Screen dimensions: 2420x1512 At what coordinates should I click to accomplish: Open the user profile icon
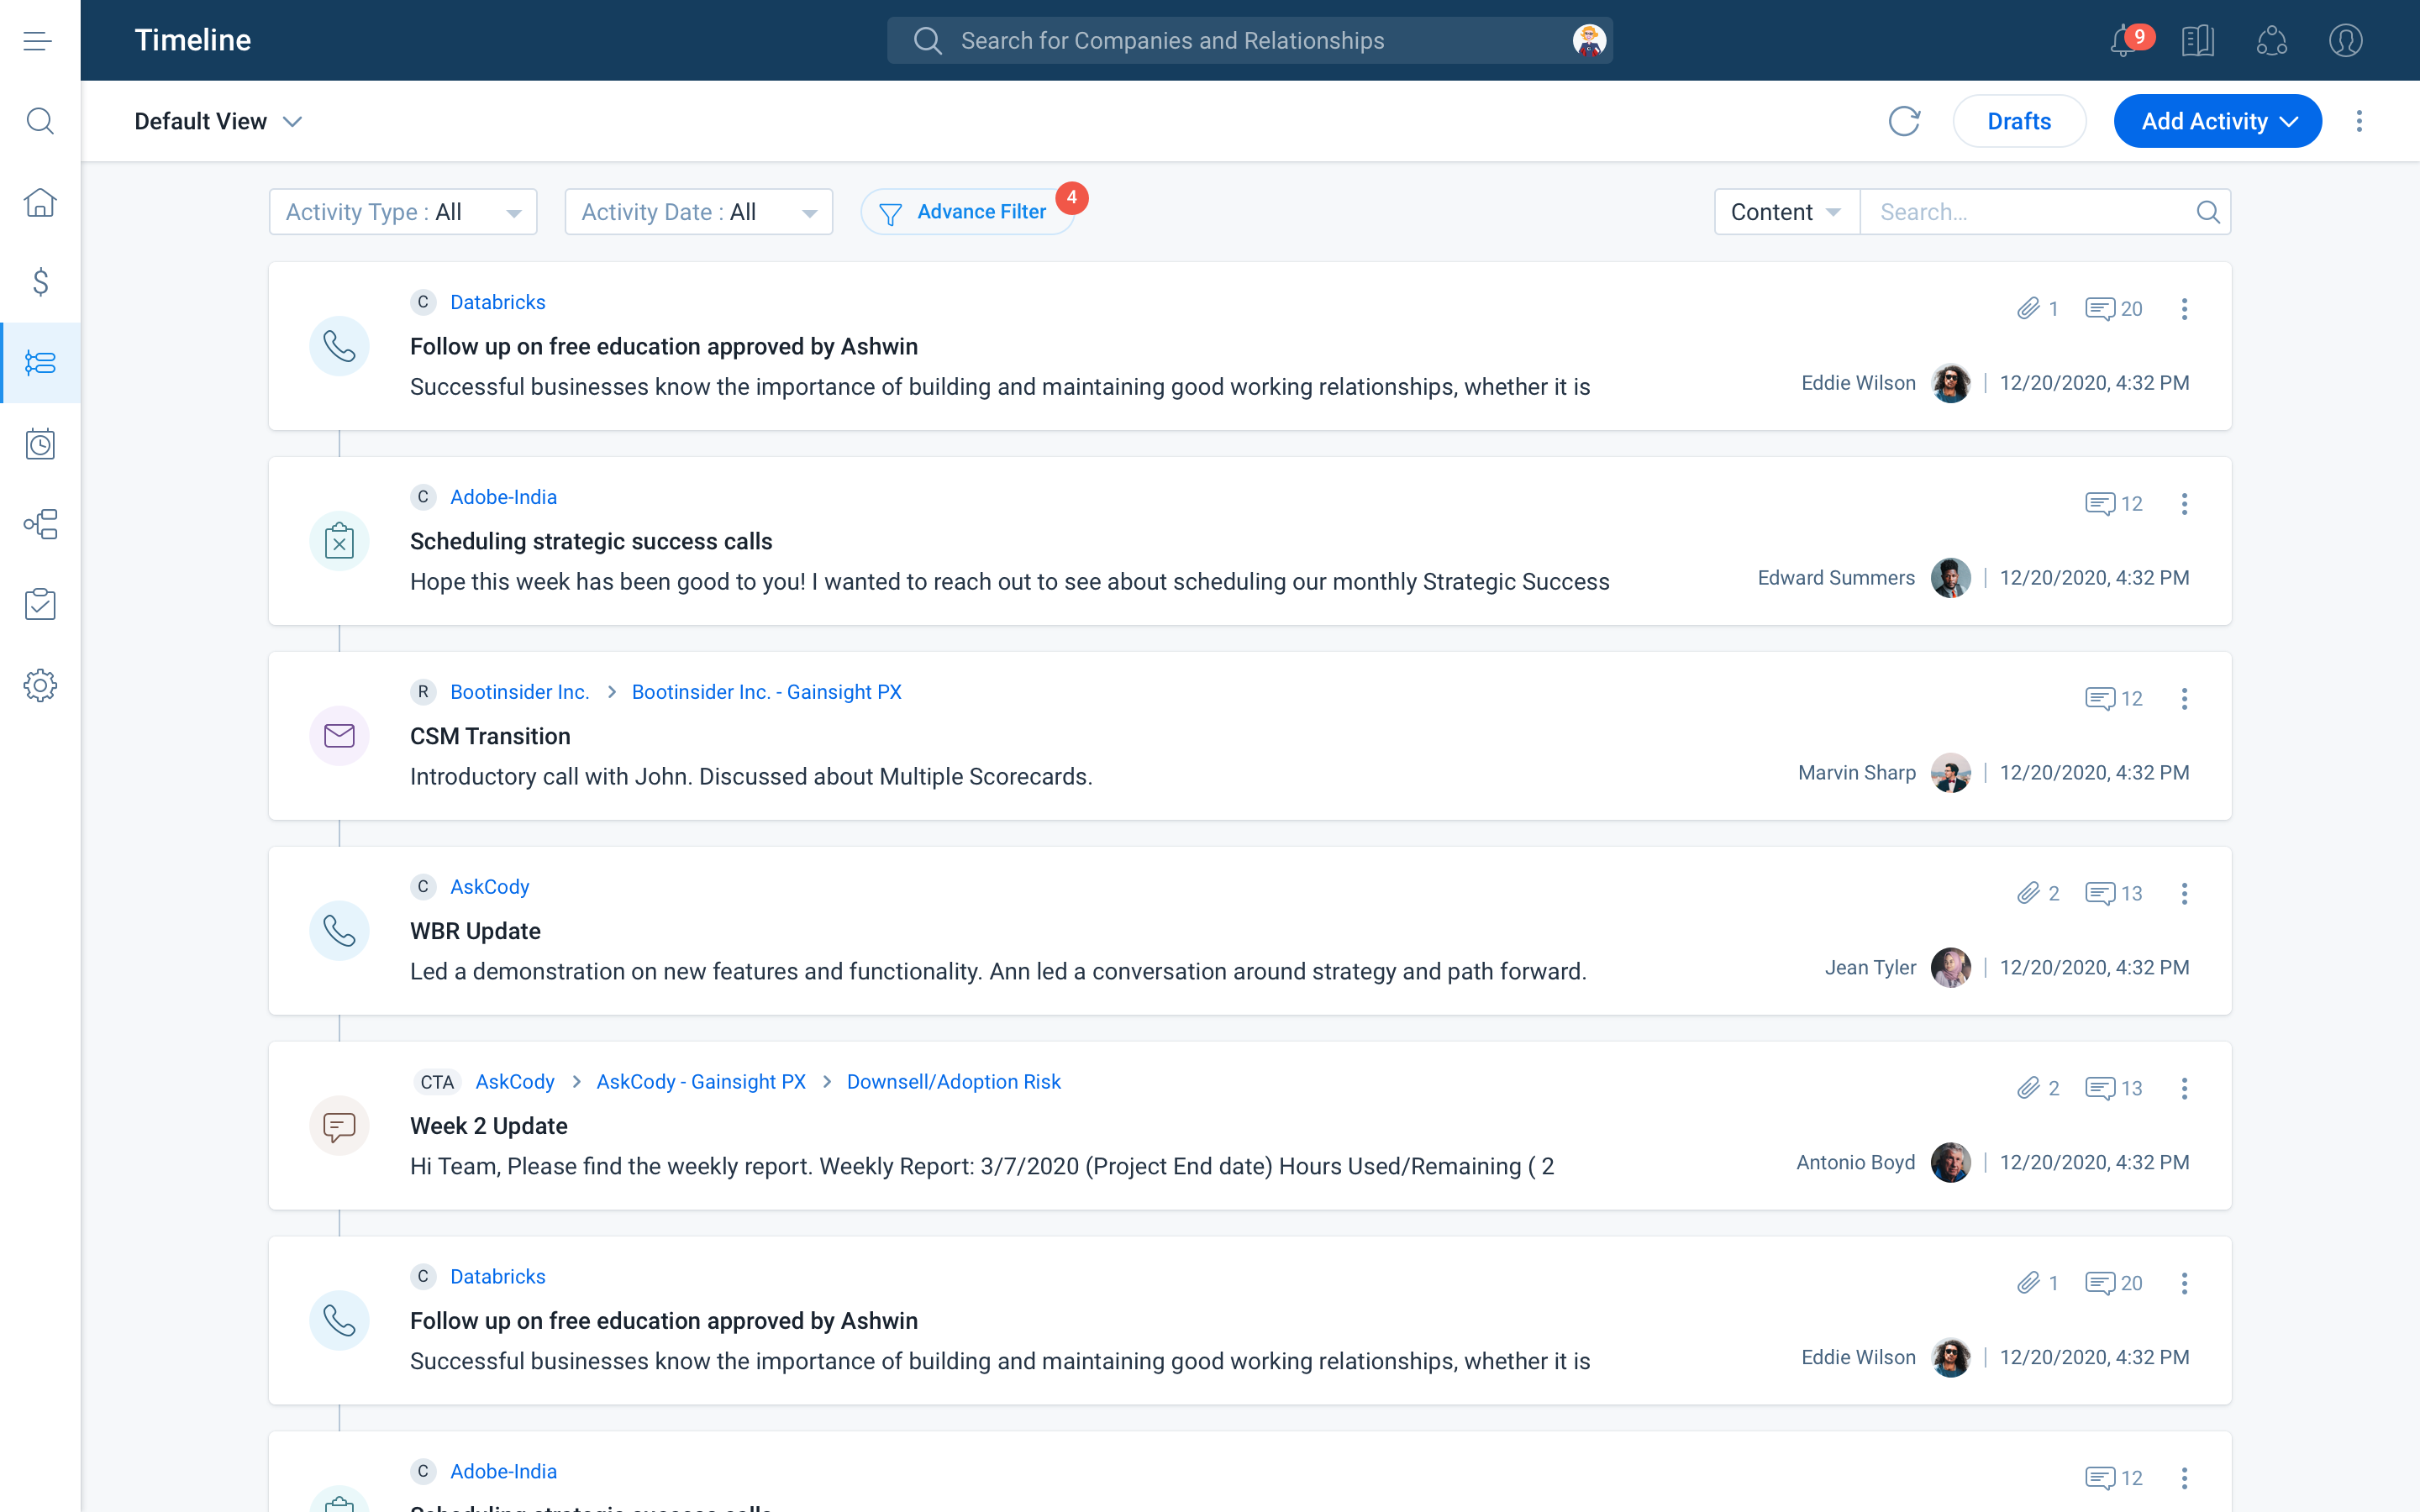pos(2345,41)
